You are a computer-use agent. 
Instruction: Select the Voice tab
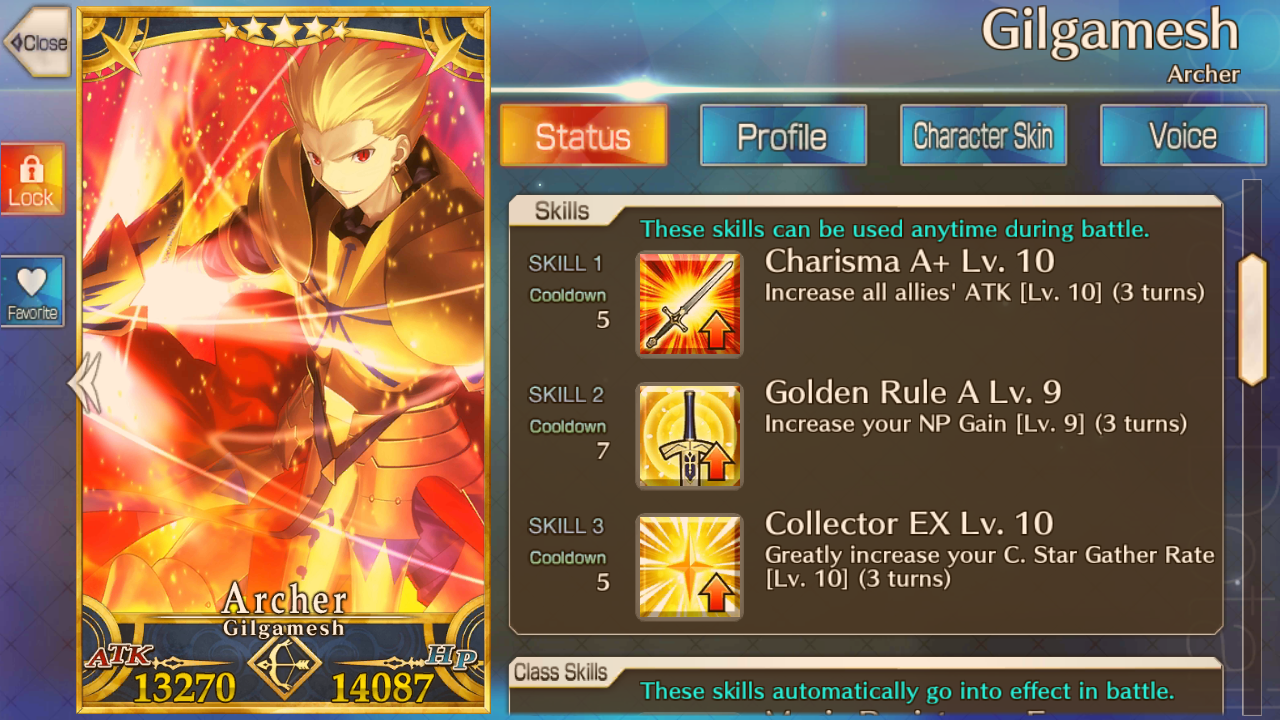coord(1183,136)
